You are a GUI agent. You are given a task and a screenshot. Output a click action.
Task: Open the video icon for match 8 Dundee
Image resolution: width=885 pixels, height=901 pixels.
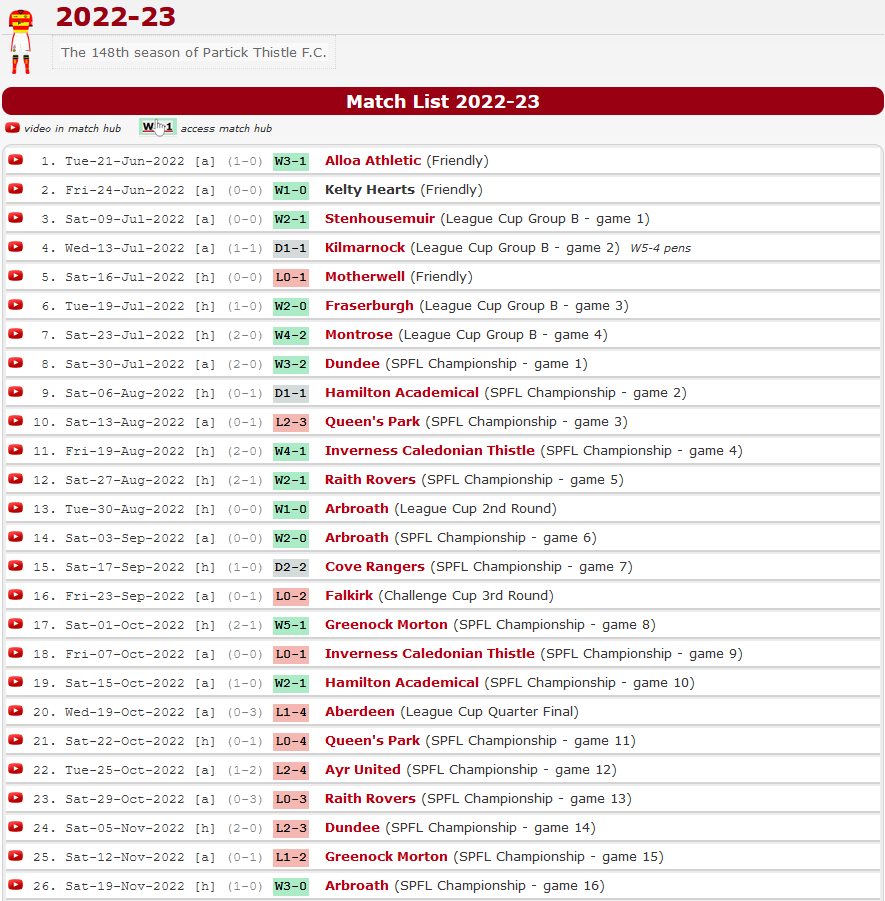coord(16,363)
